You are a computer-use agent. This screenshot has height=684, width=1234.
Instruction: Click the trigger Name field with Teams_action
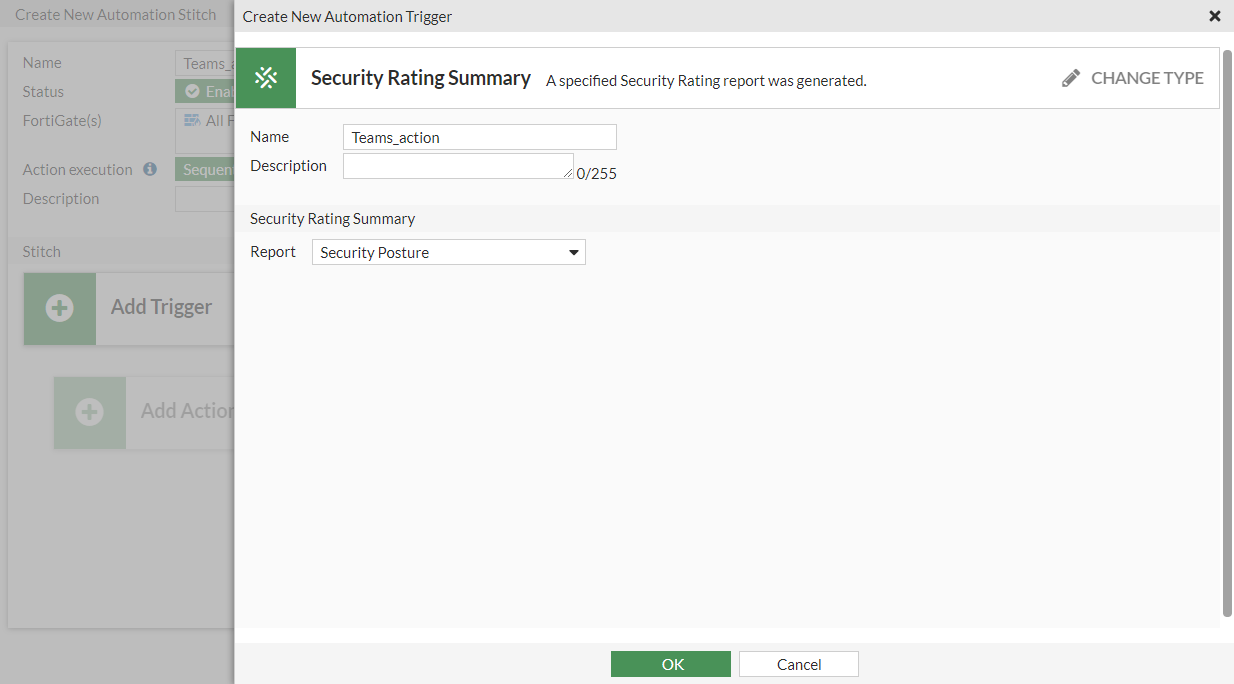coord(479,137)
